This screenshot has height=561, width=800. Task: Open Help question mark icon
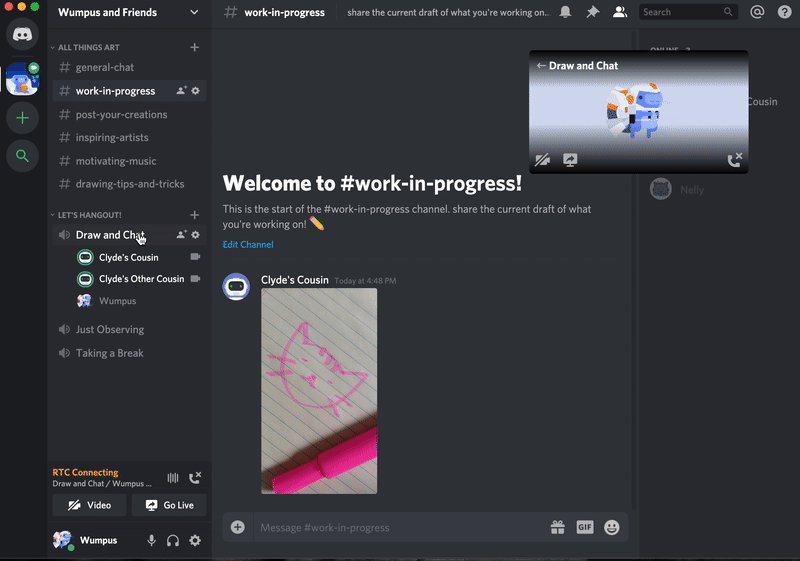pyautogui.click(x=785, y=12)
